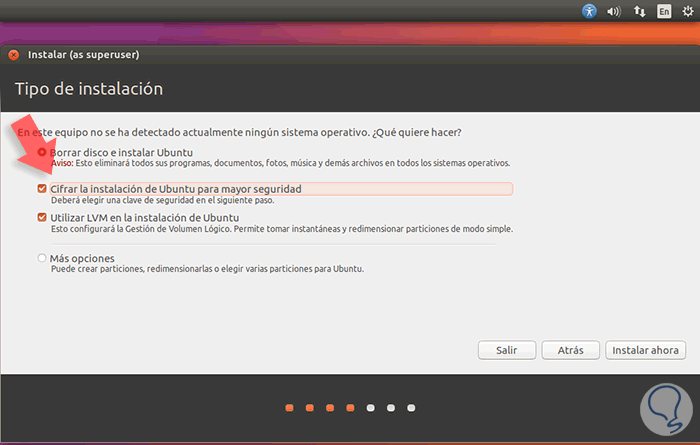Click 'Esto configurará la Gestión de Volumen Lógico' text
Image resolution: width=700 pixels, height=445 pixels.
click(x=282, y=229)
